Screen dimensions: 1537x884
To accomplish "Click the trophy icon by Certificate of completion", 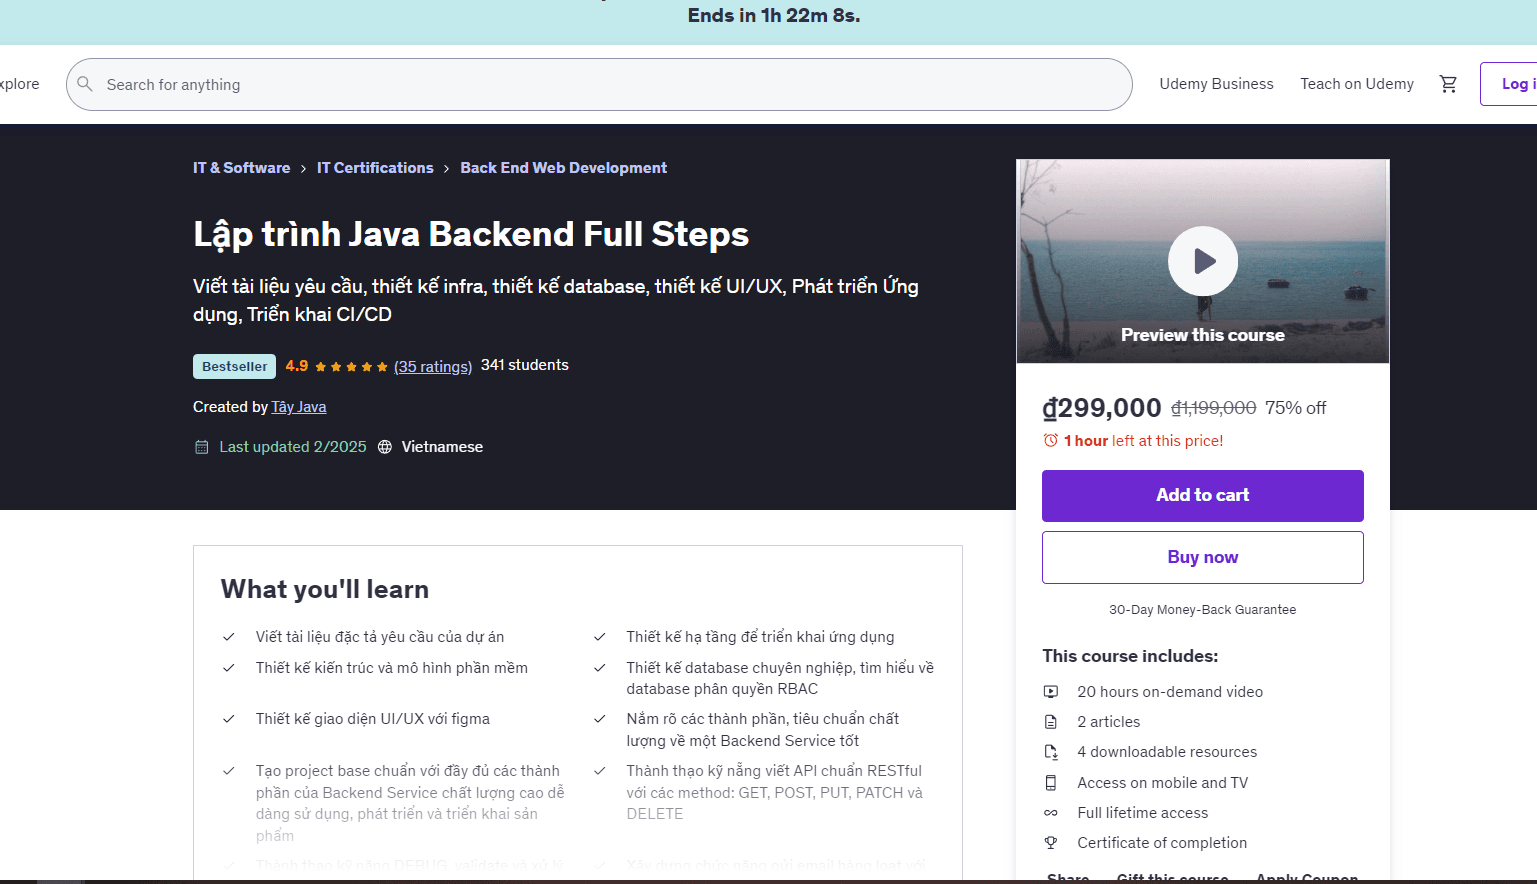I will coord(1051,843).
